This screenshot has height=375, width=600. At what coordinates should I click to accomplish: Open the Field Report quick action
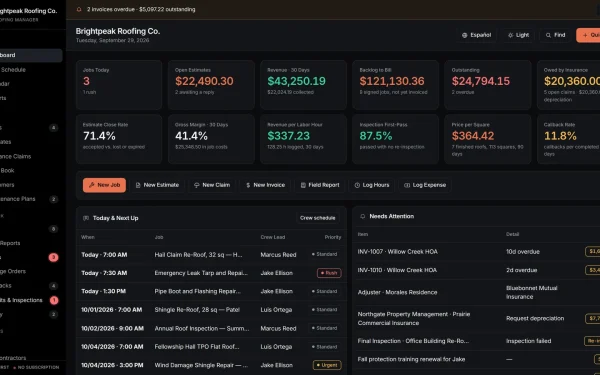(320, 185)
